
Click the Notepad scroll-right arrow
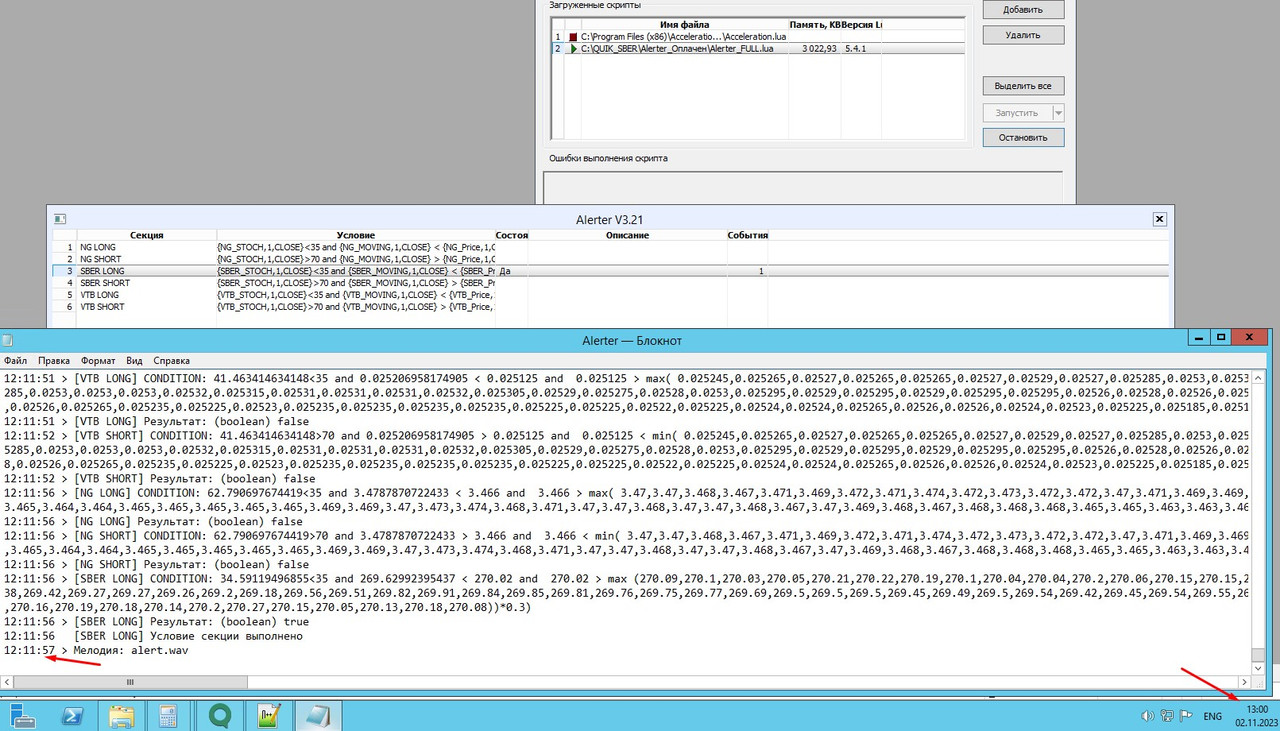tap(1245, 682)
